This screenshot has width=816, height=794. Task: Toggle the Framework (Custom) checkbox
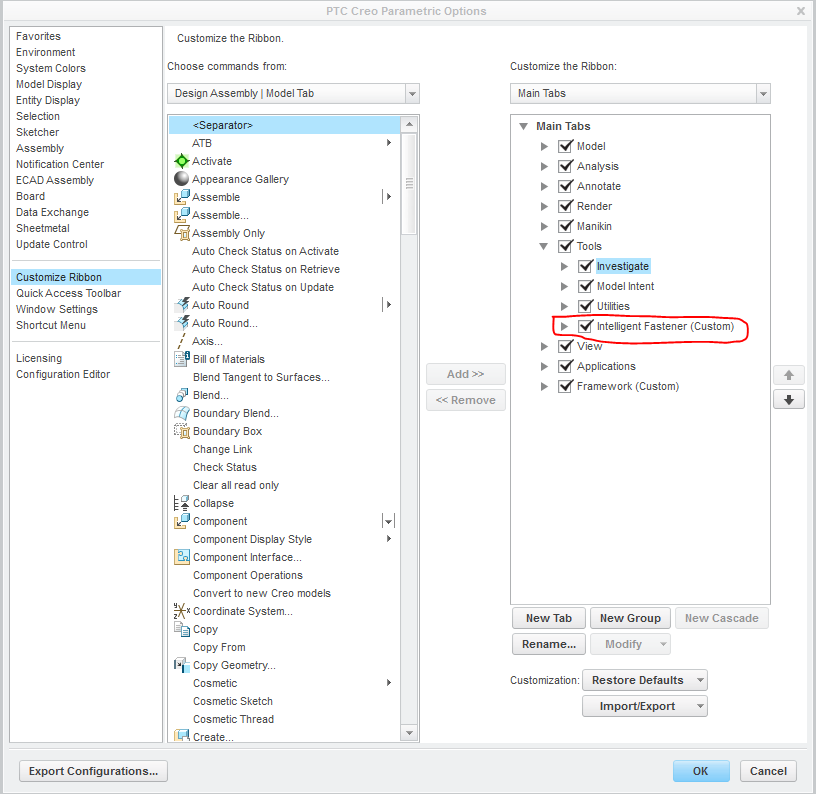565,386
